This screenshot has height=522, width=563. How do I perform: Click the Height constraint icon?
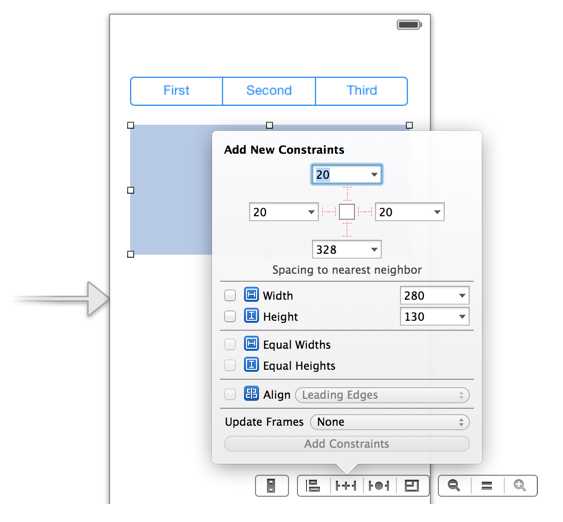click(251, 316)
